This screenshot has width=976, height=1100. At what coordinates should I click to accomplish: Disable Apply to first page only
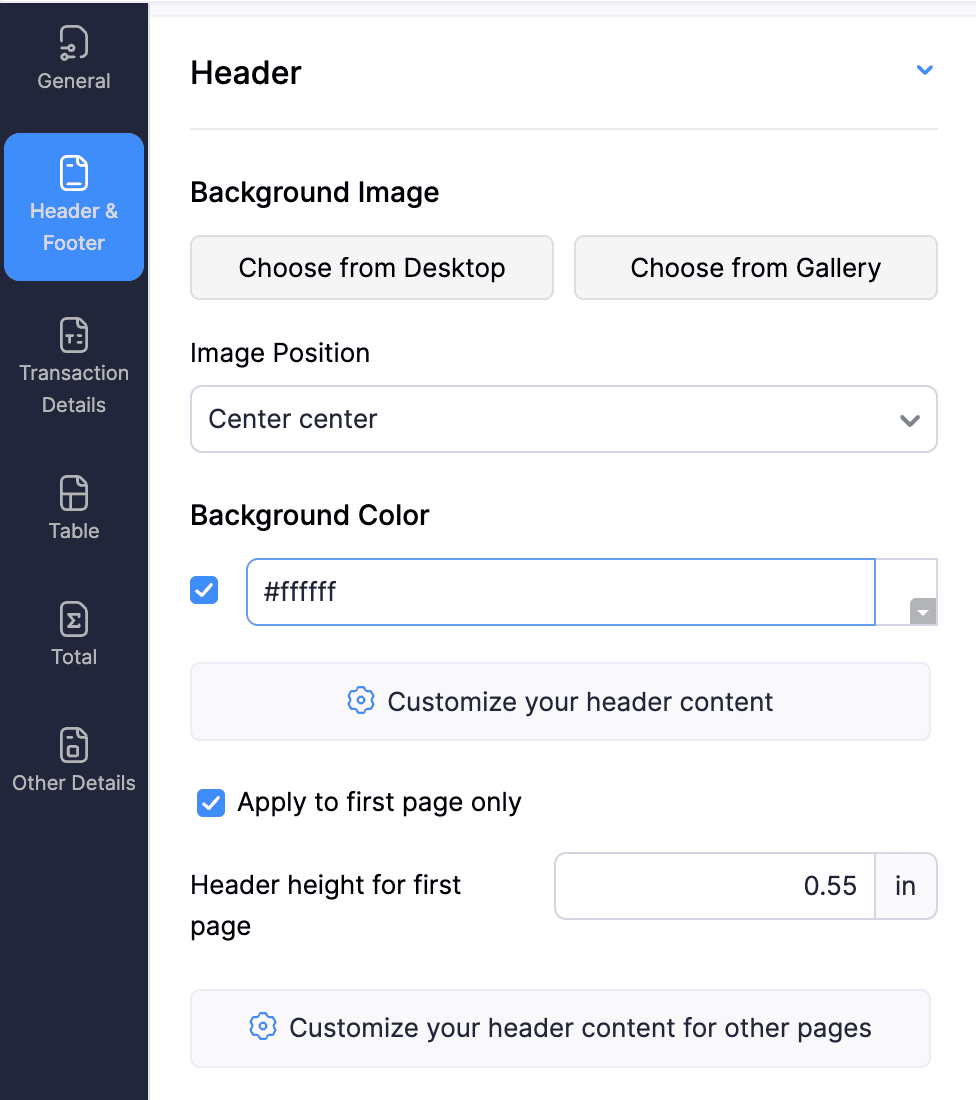click(x=211, y=803)
